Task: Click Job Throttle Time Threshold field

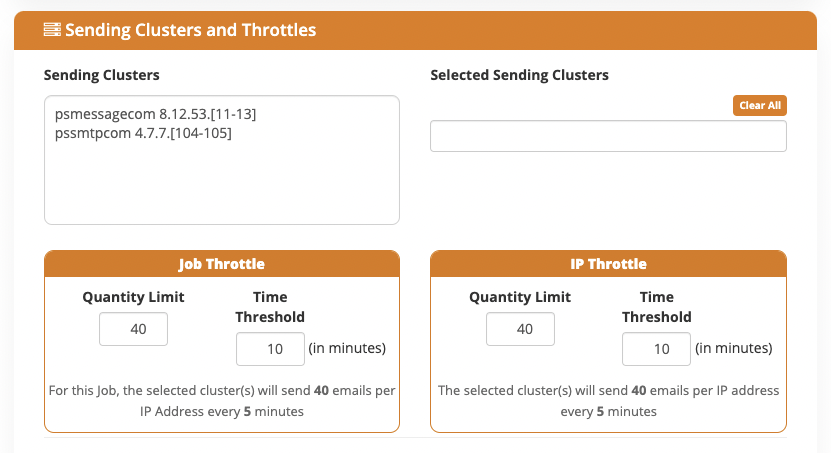Action: 270,349
